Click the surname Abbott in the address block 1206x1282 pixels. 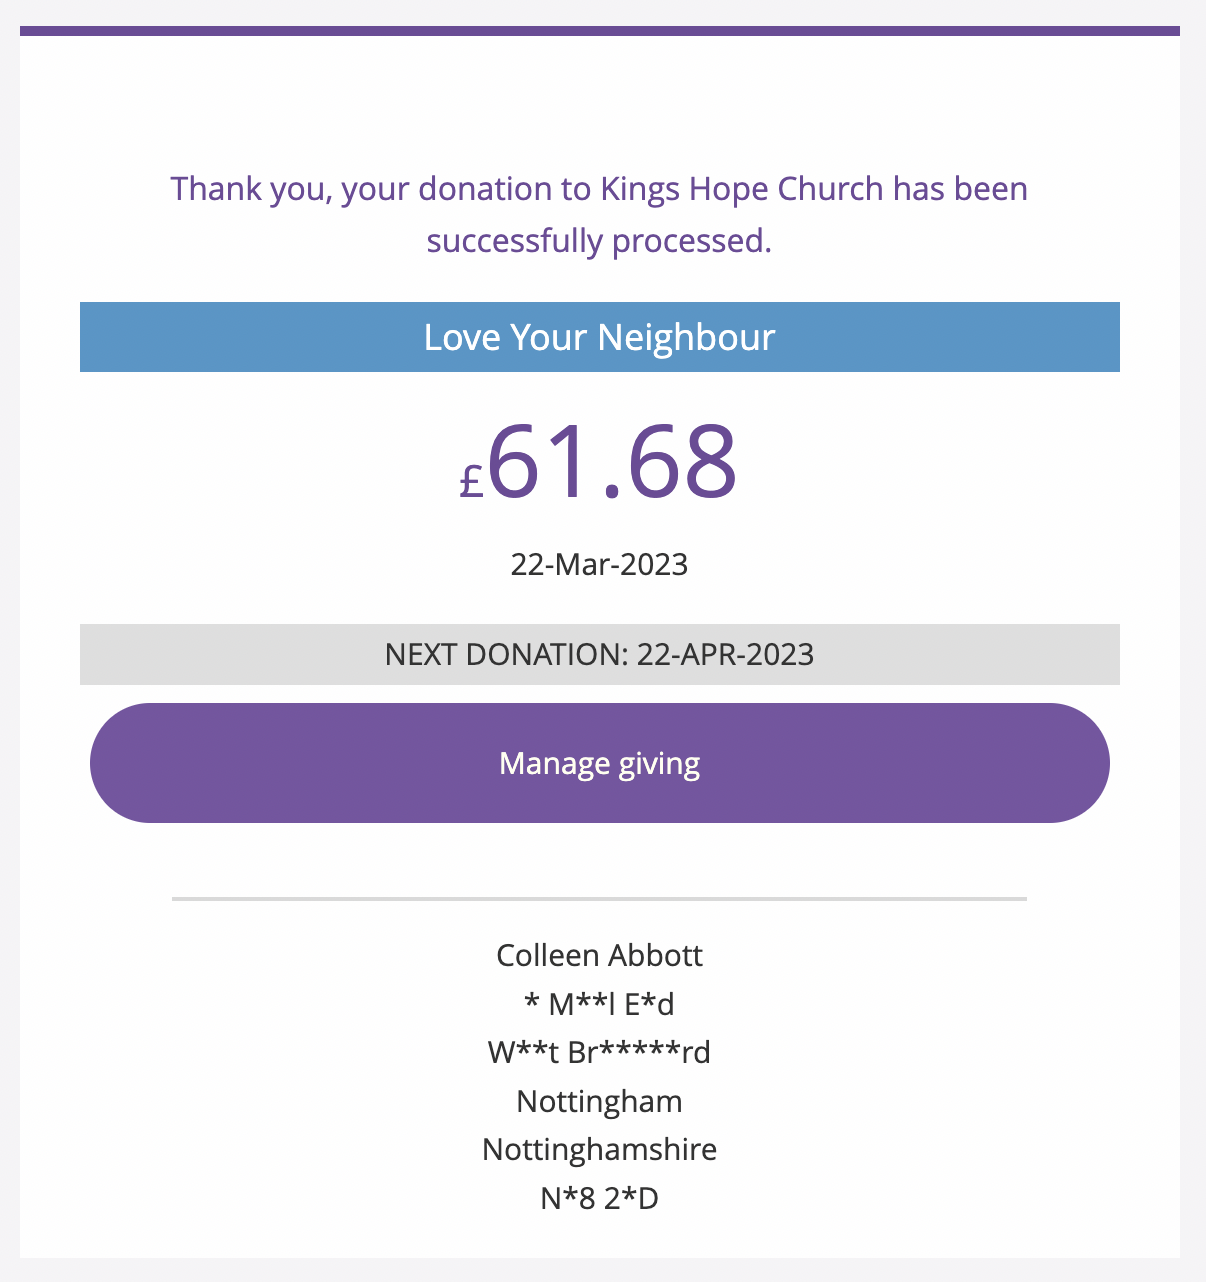tap(655, 955)
